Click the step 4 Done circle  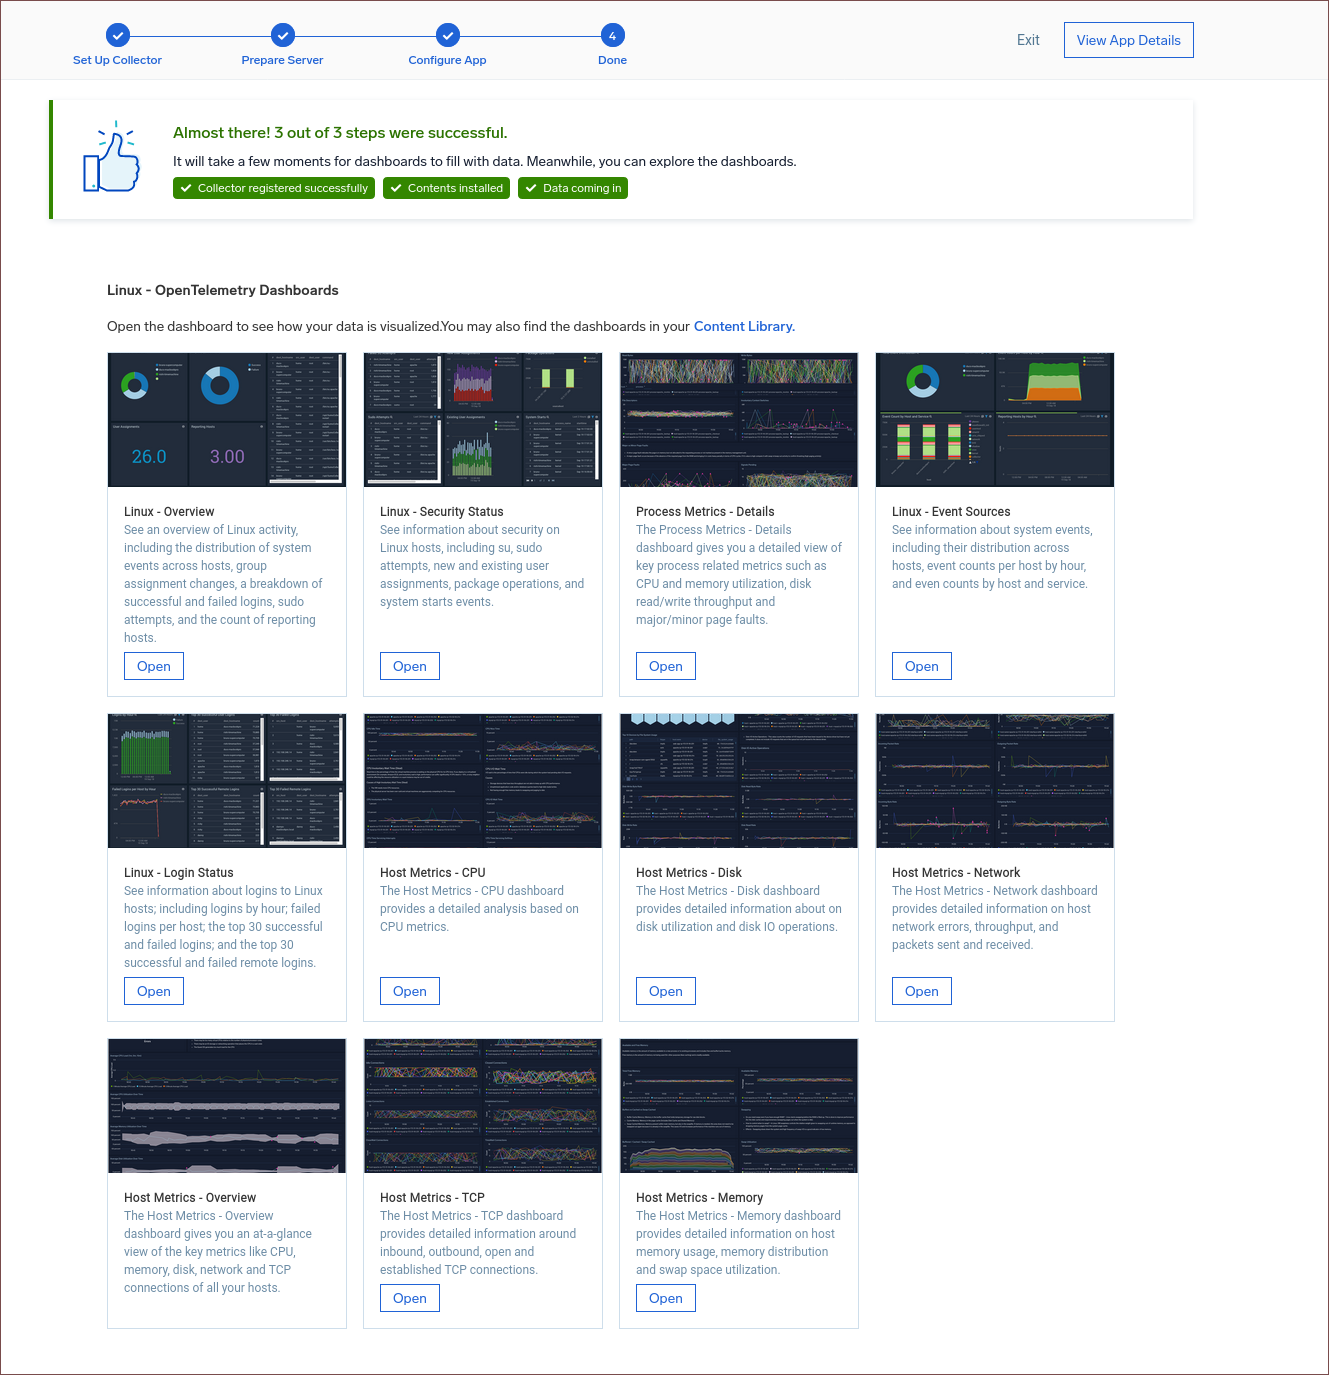coord(612,36)
